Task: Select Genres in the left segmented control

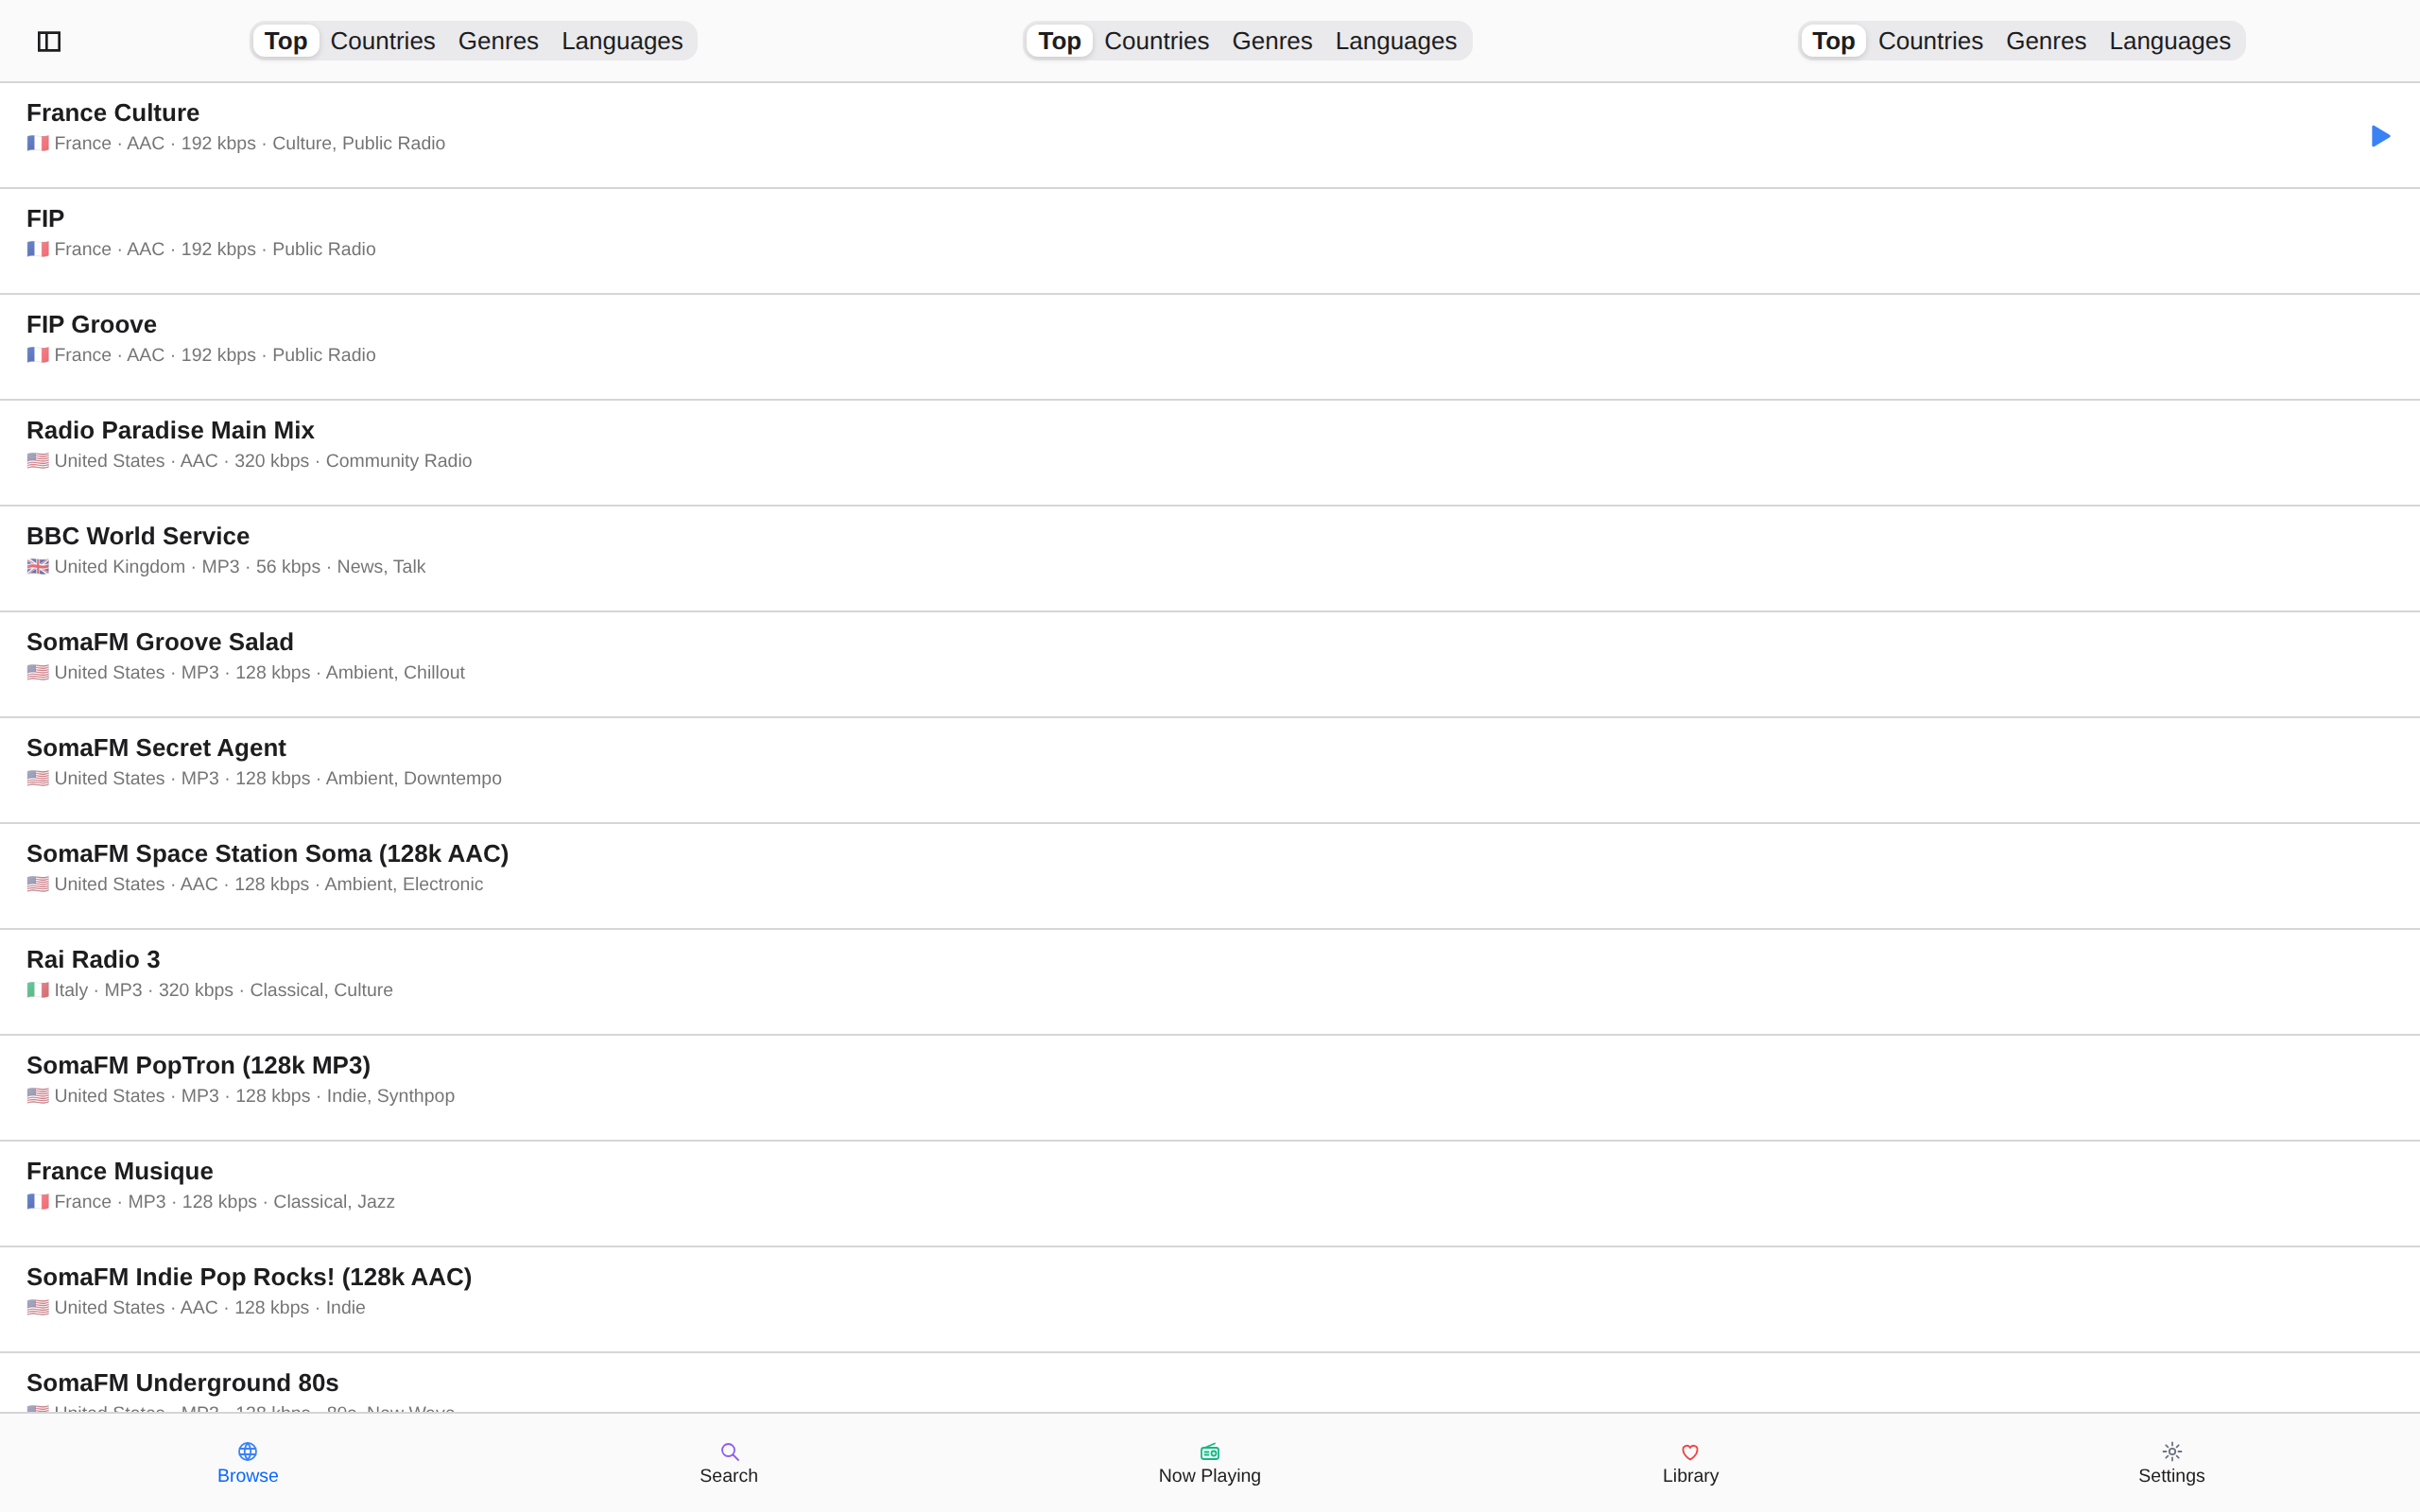Action: click(x=498, y=41)
